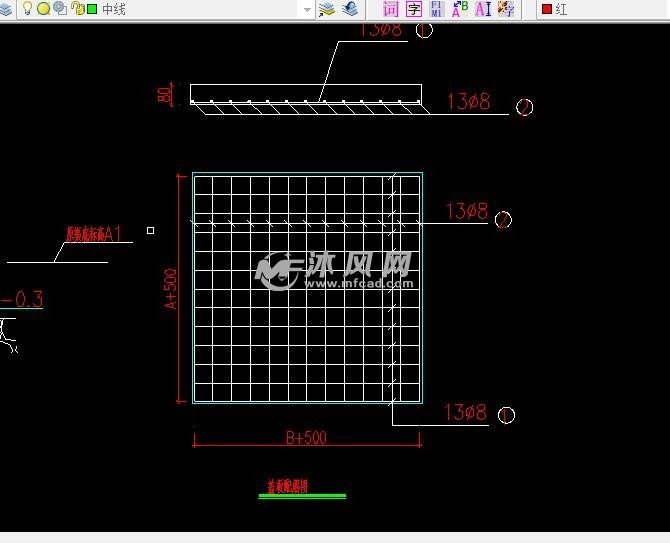This screenshot has width=670, height=543.
Task: Open the layer properties manager icon
Action: 5,9
